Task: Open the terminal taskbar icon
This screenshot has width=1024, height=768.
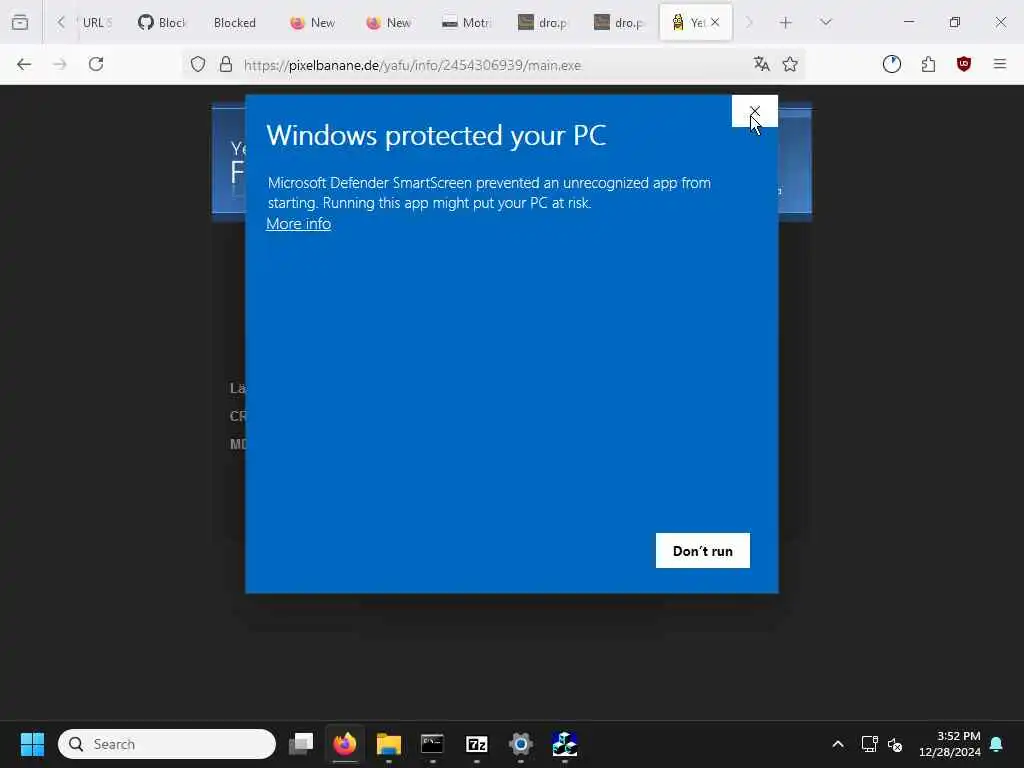Action: click(x=432, y=744)
